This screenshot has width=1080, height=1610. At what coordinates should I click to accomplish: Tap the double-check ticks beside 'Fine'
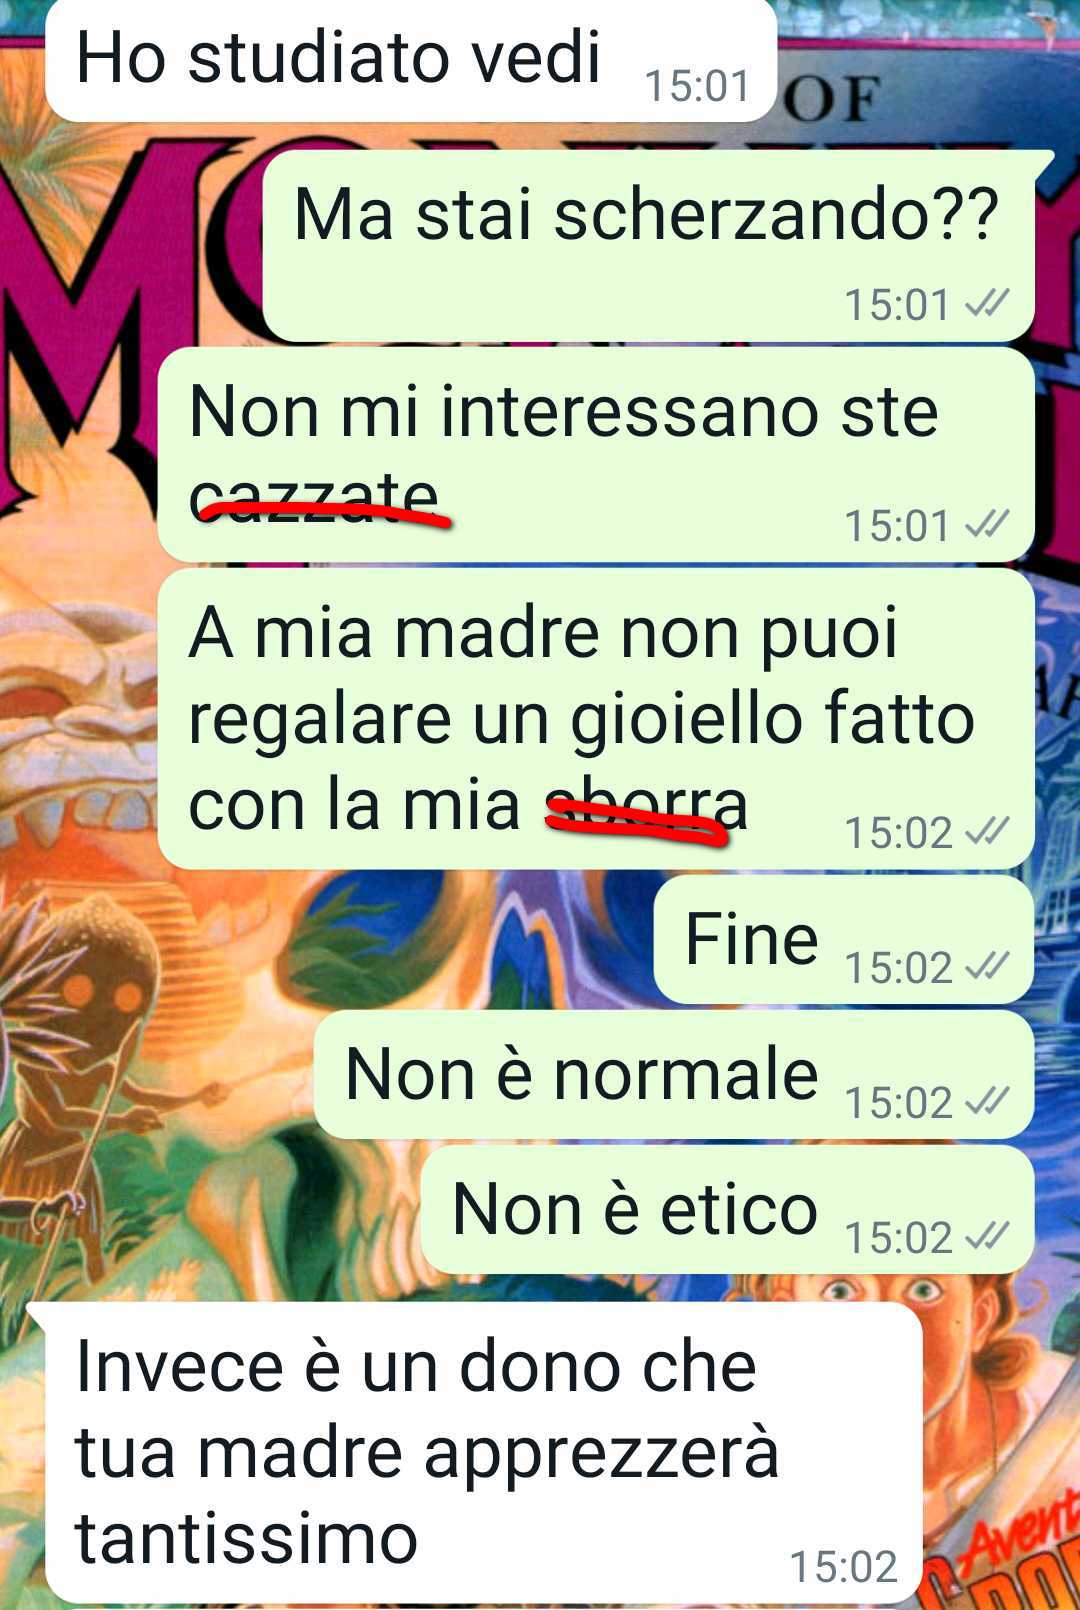pos(987,967)
